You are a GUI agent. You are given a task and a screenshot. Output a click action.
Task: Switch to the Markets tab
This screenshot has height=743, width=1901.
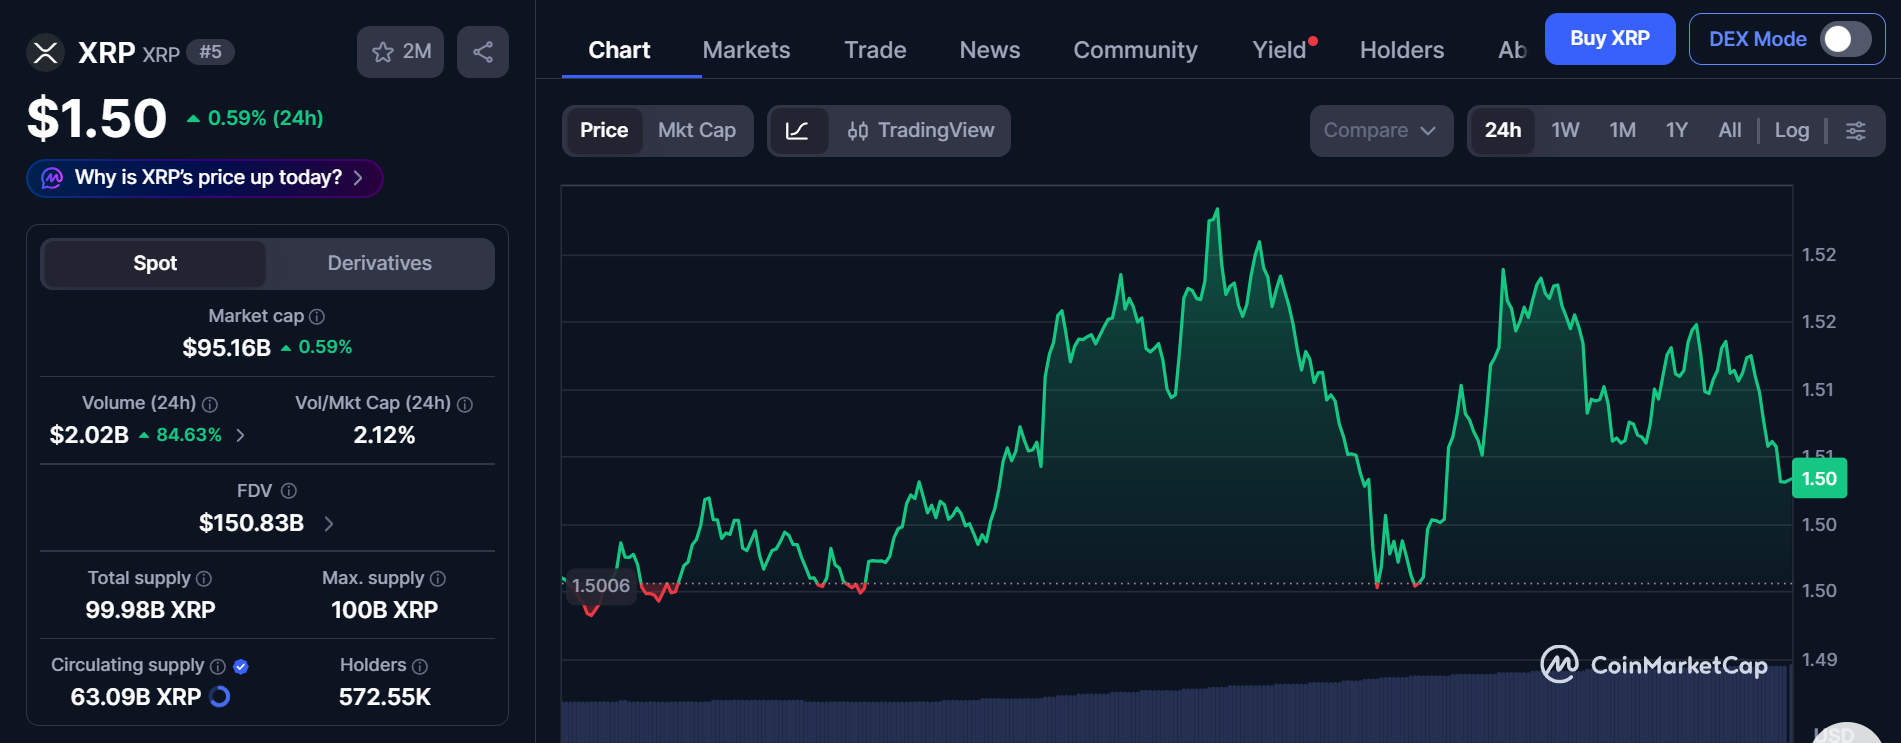(746, 50)
